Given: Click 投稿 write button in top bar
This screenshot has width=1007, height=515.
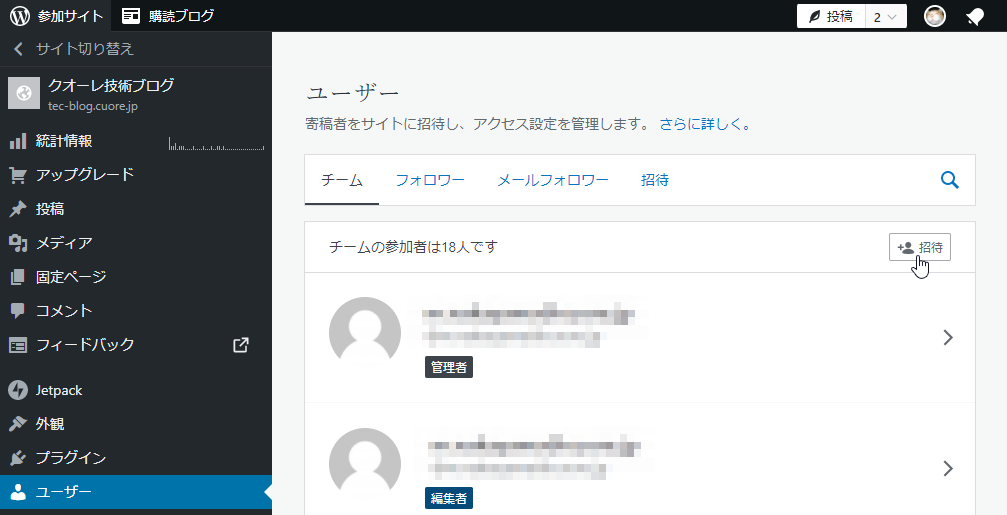Looking at the screenshot, I should click(x=831, y=16).
